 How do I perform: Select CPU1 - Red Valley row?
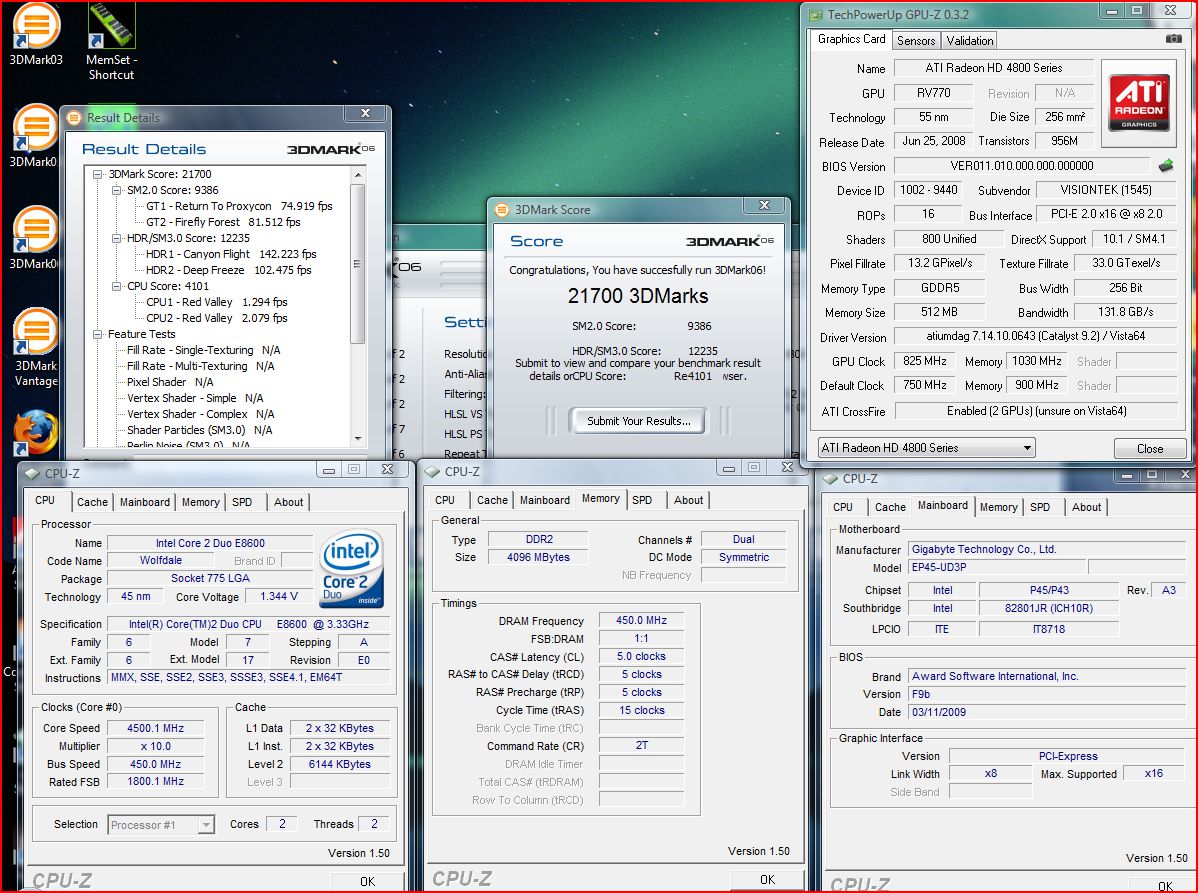click(x=217, y=303)
